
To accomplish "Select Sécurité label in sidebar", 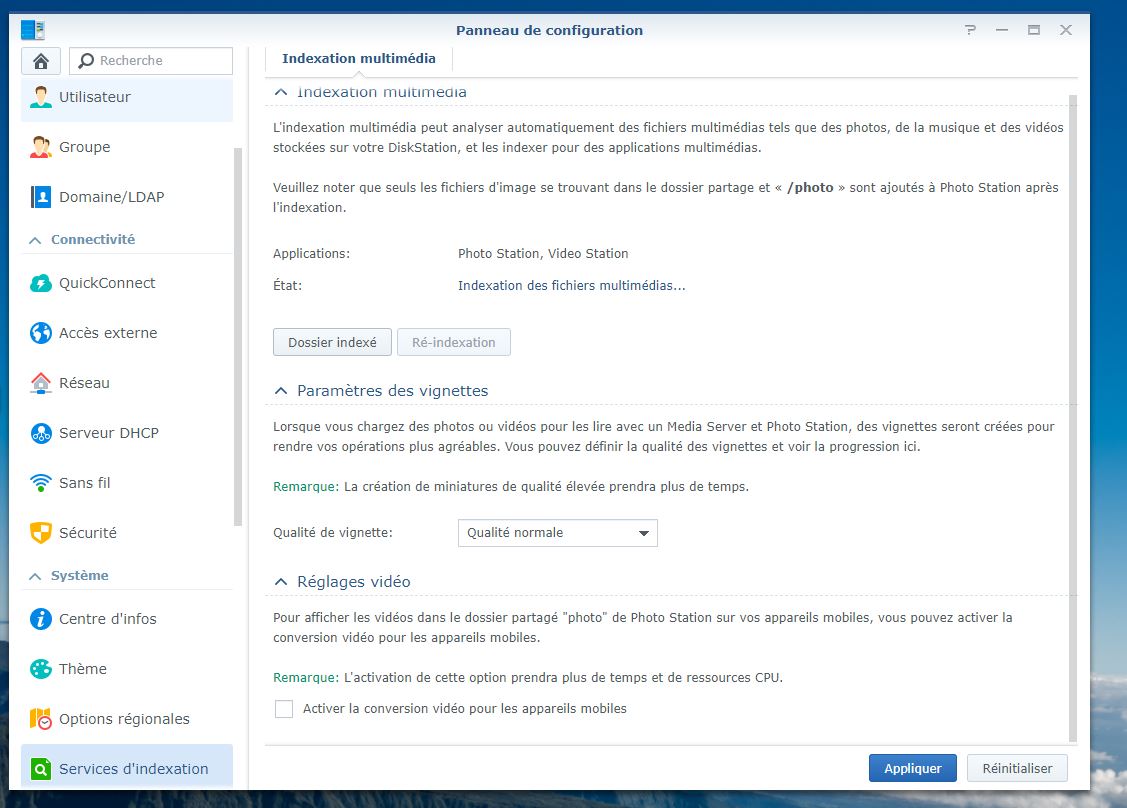I will click(x=88, y=533).
